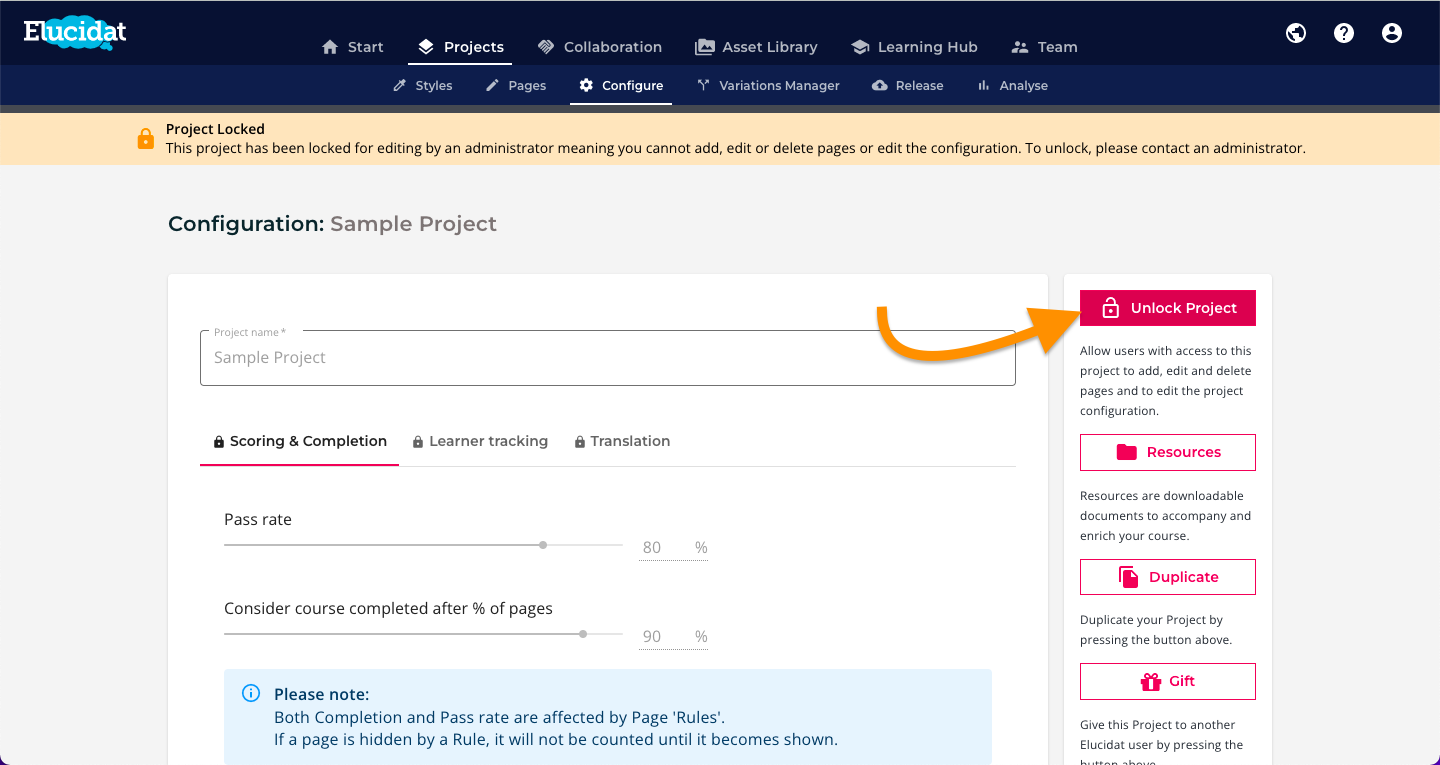
Task: Go to the Analyse section
Action: click(1013, 86)
